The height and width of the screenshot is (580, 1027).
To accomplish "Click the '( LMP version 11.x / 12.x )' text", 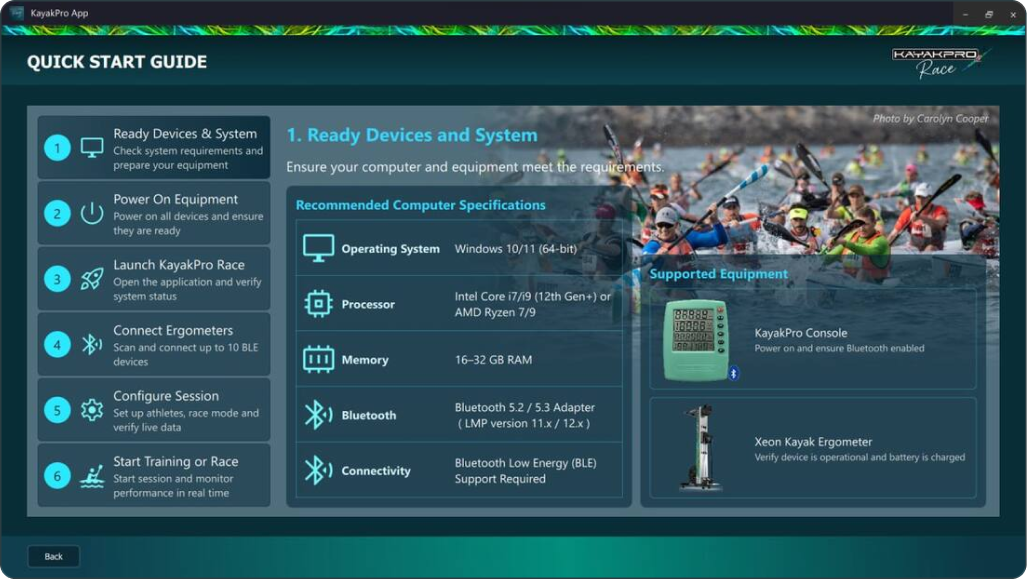I will click(523, 424).
